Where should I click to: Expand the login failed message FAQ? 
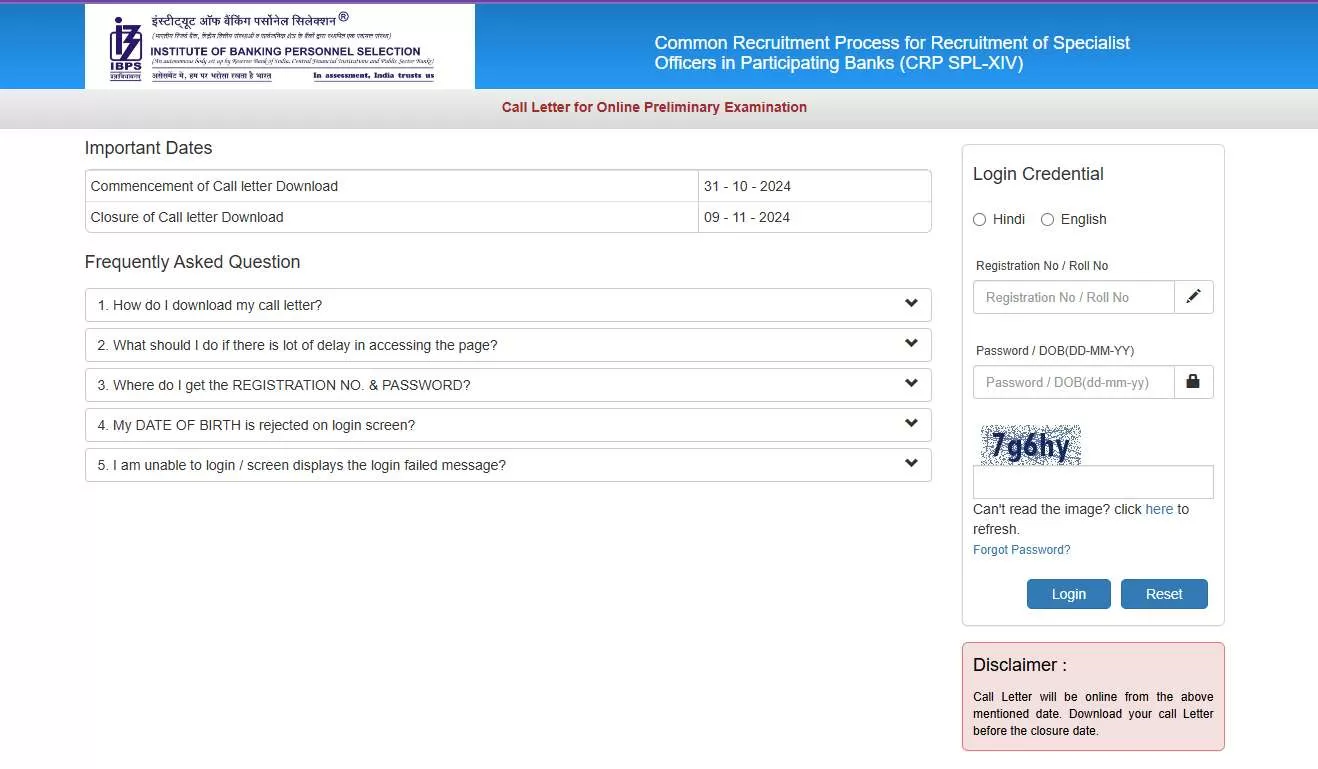point(302,465)
